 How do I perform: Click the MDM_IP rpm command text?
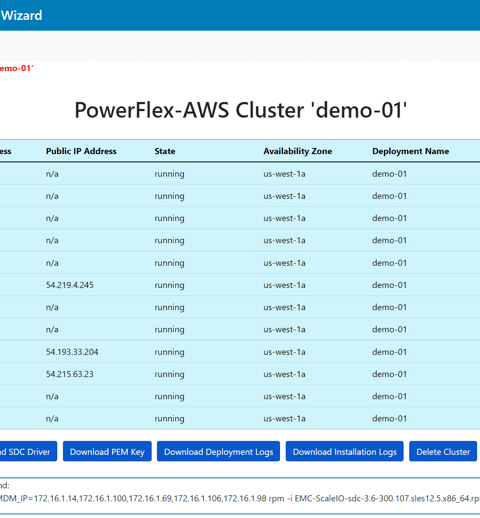coord(239,498)
